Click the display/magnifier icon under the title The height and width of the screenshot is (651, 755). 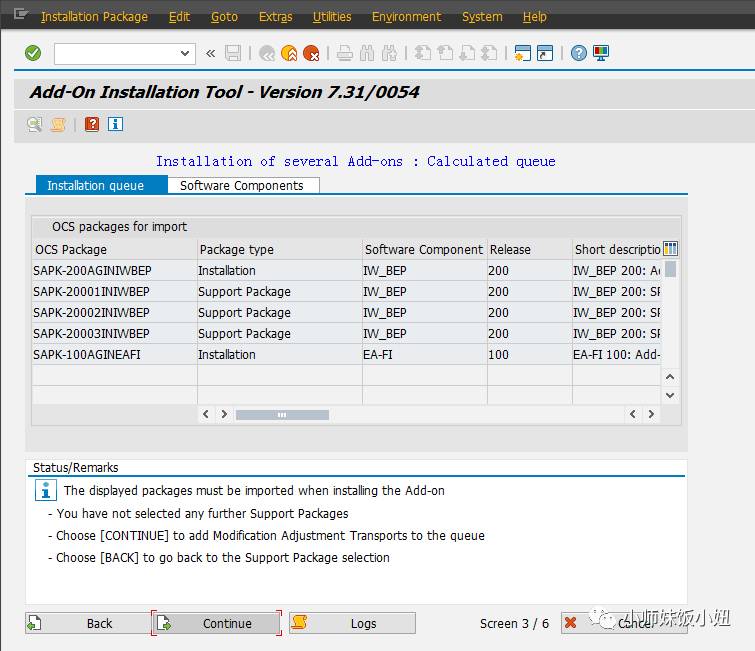(34, 125)
